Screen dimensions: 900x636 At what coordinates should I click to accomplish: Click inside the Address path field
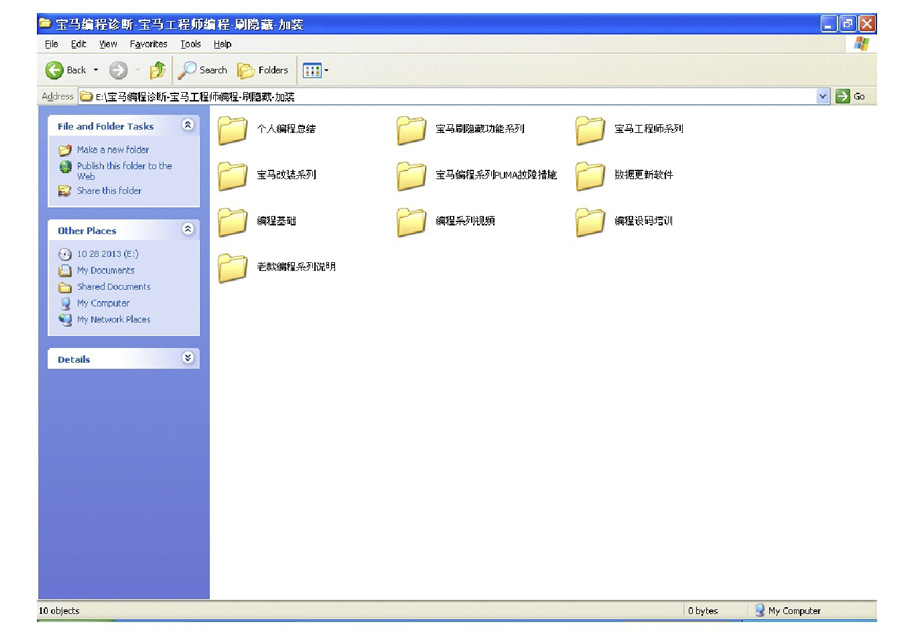(x=450, y=96)
